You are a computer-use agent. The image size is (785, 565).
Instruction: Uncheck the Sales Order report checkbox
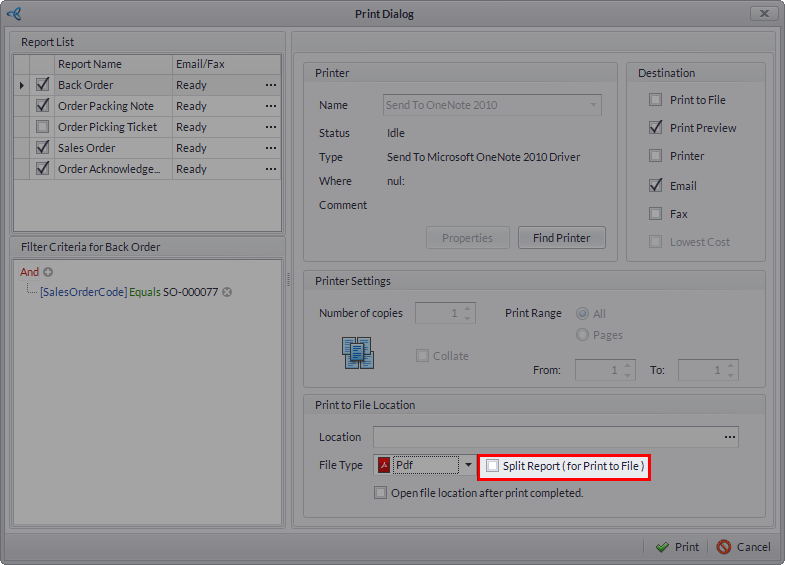(43, 147)
